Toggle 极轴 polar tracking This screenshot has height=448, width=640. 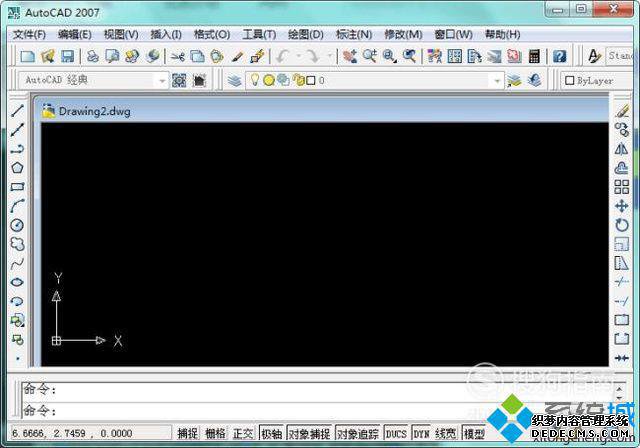click(x=272, y=433)
